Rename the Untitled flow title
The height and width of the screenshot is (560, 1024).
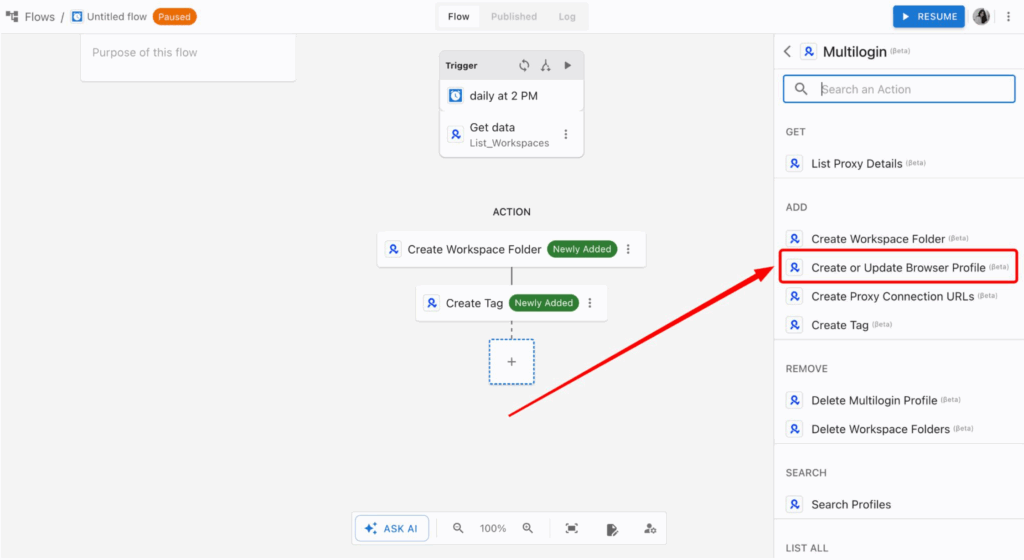point(117,17)
